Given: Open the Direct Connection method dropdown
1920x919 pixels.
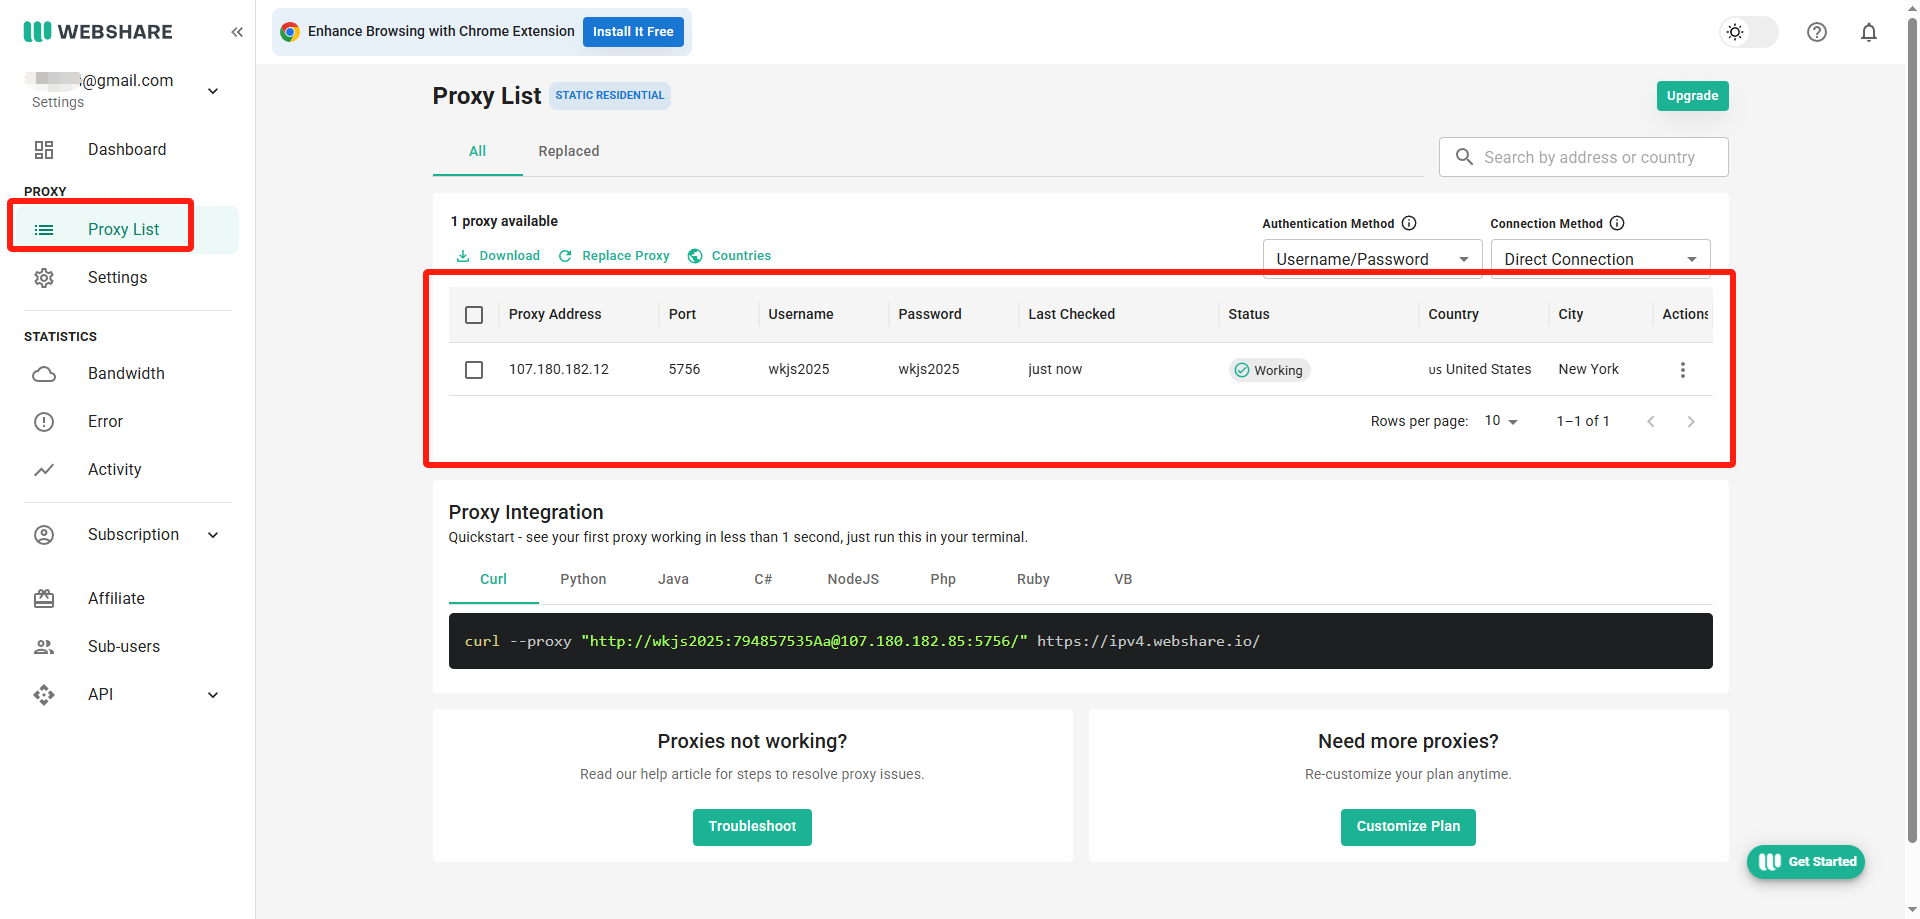Looking at the screenshot, I should click(x=1600, y=259).
